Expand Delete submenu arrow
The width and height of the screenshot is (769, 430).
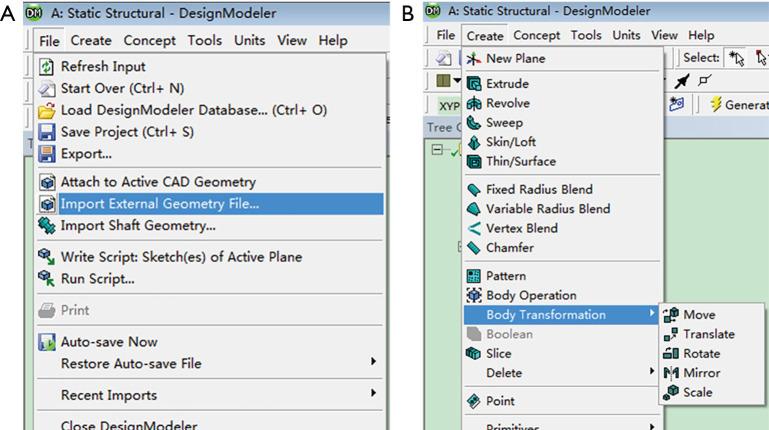[652, 371]
